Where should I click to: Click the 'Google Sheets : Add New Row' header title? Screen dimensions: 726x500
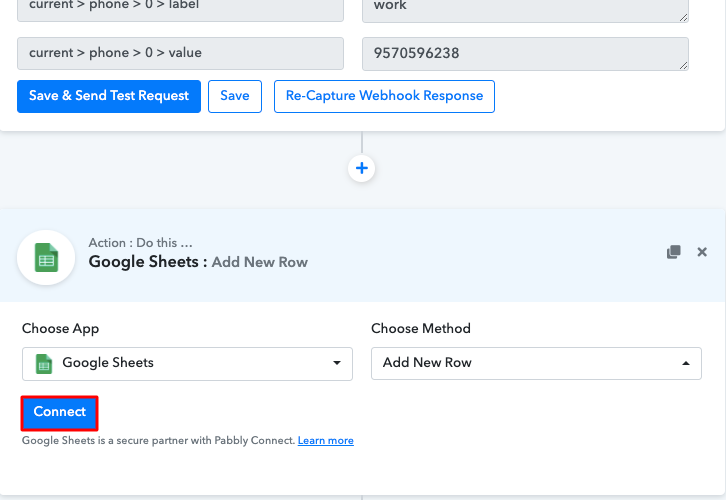coord(198,262)
